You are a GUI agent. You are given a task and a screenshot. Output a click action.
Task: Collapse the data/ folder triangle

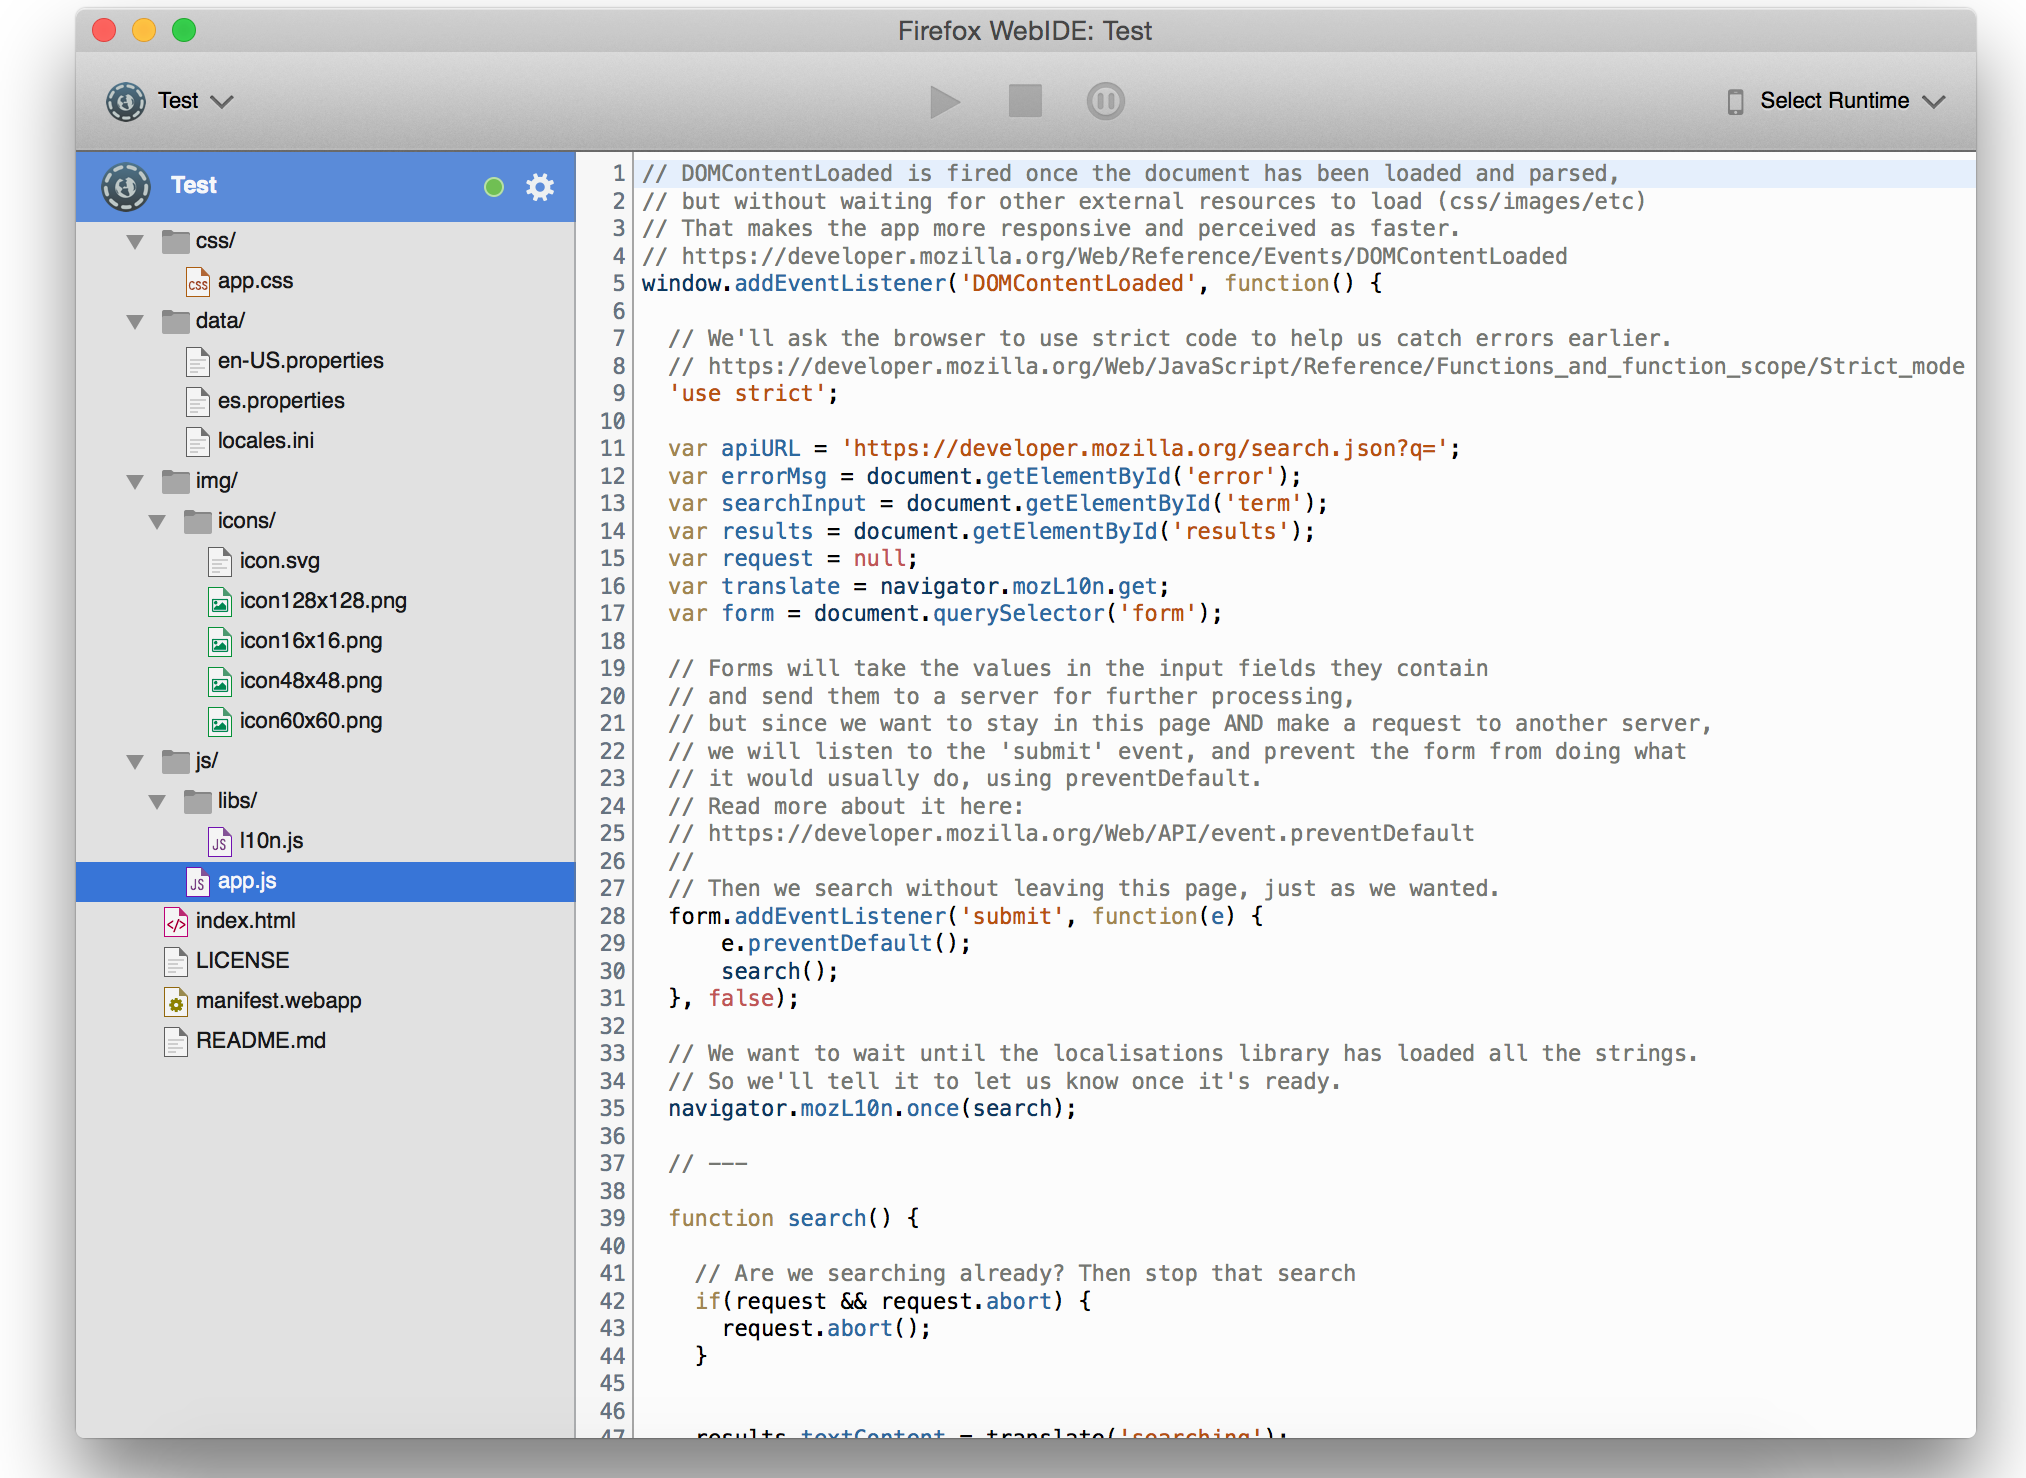click(x=136, y=322)
